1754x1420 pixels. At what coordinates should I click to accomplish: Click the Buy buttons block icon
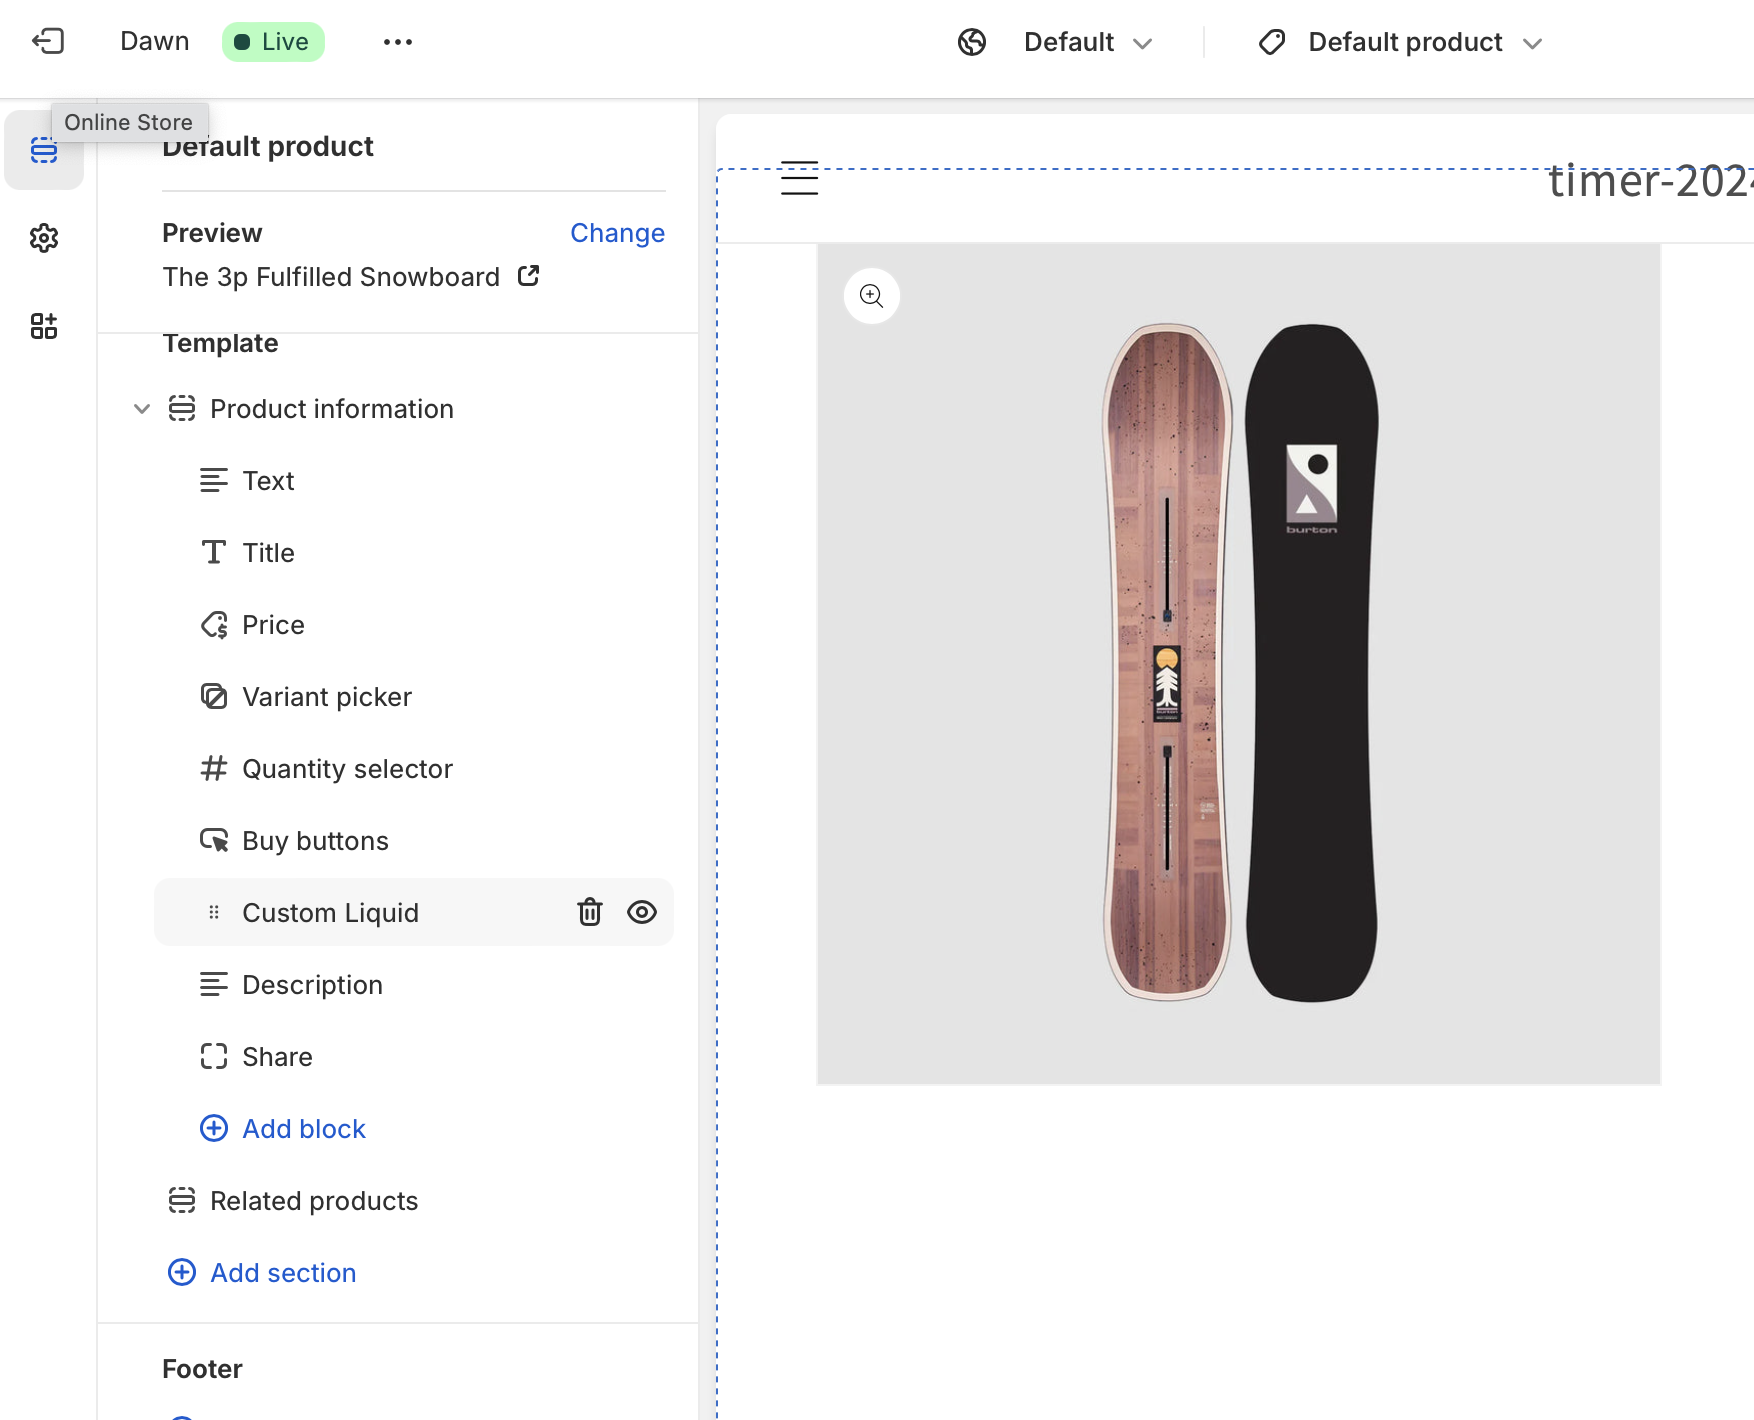point(214,841)
